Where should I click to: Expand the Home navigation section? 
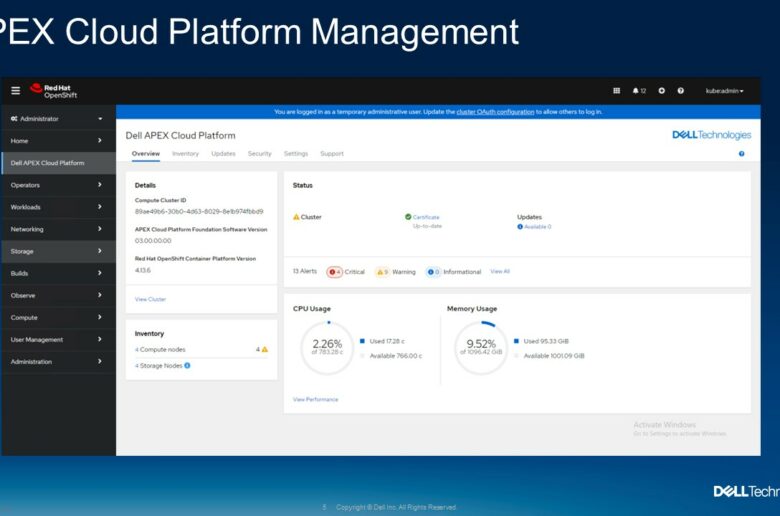click(x=58, y=141)
